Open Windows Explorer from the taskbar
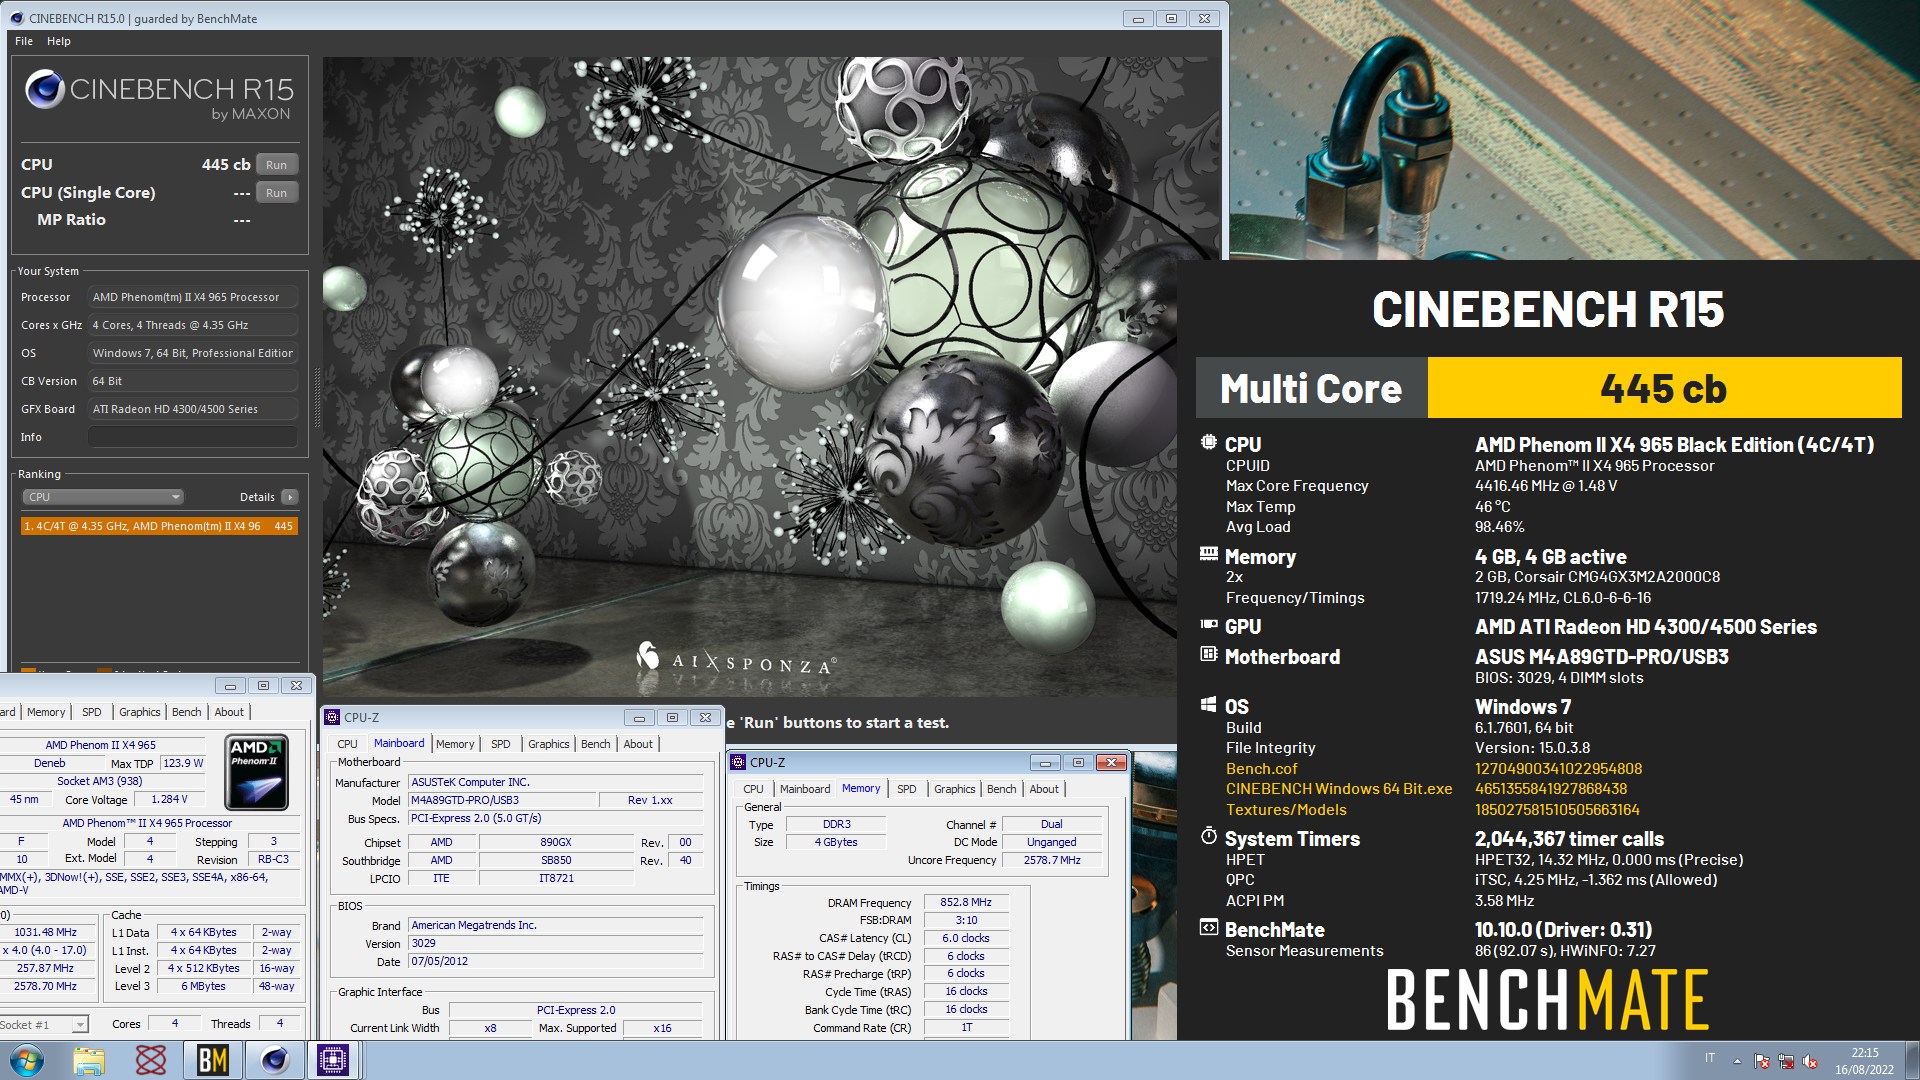This screenshot has width=1920, height=1080. (89, 1060)
